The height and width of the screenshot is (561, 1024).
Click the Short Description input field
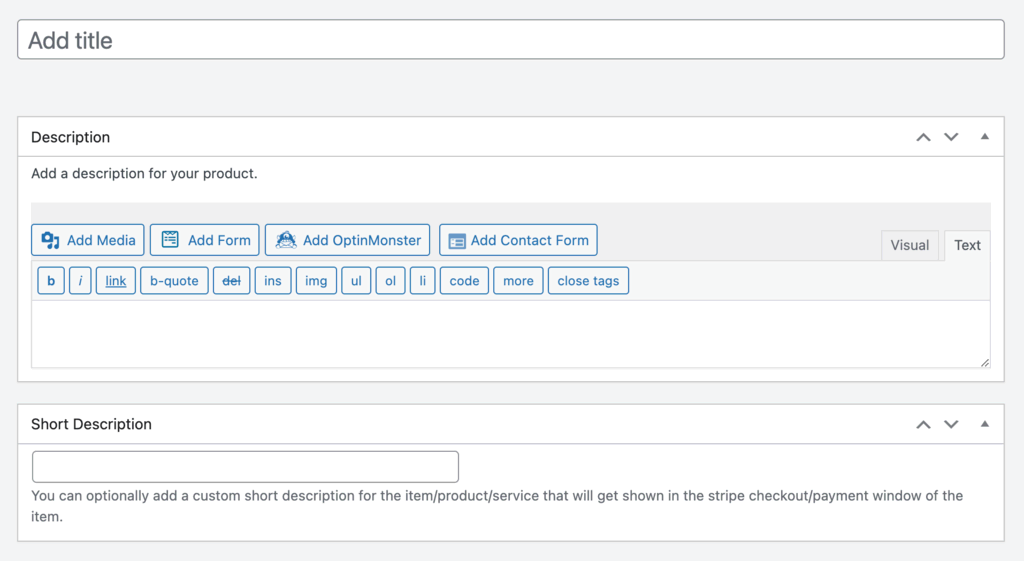tap(245, 466)
